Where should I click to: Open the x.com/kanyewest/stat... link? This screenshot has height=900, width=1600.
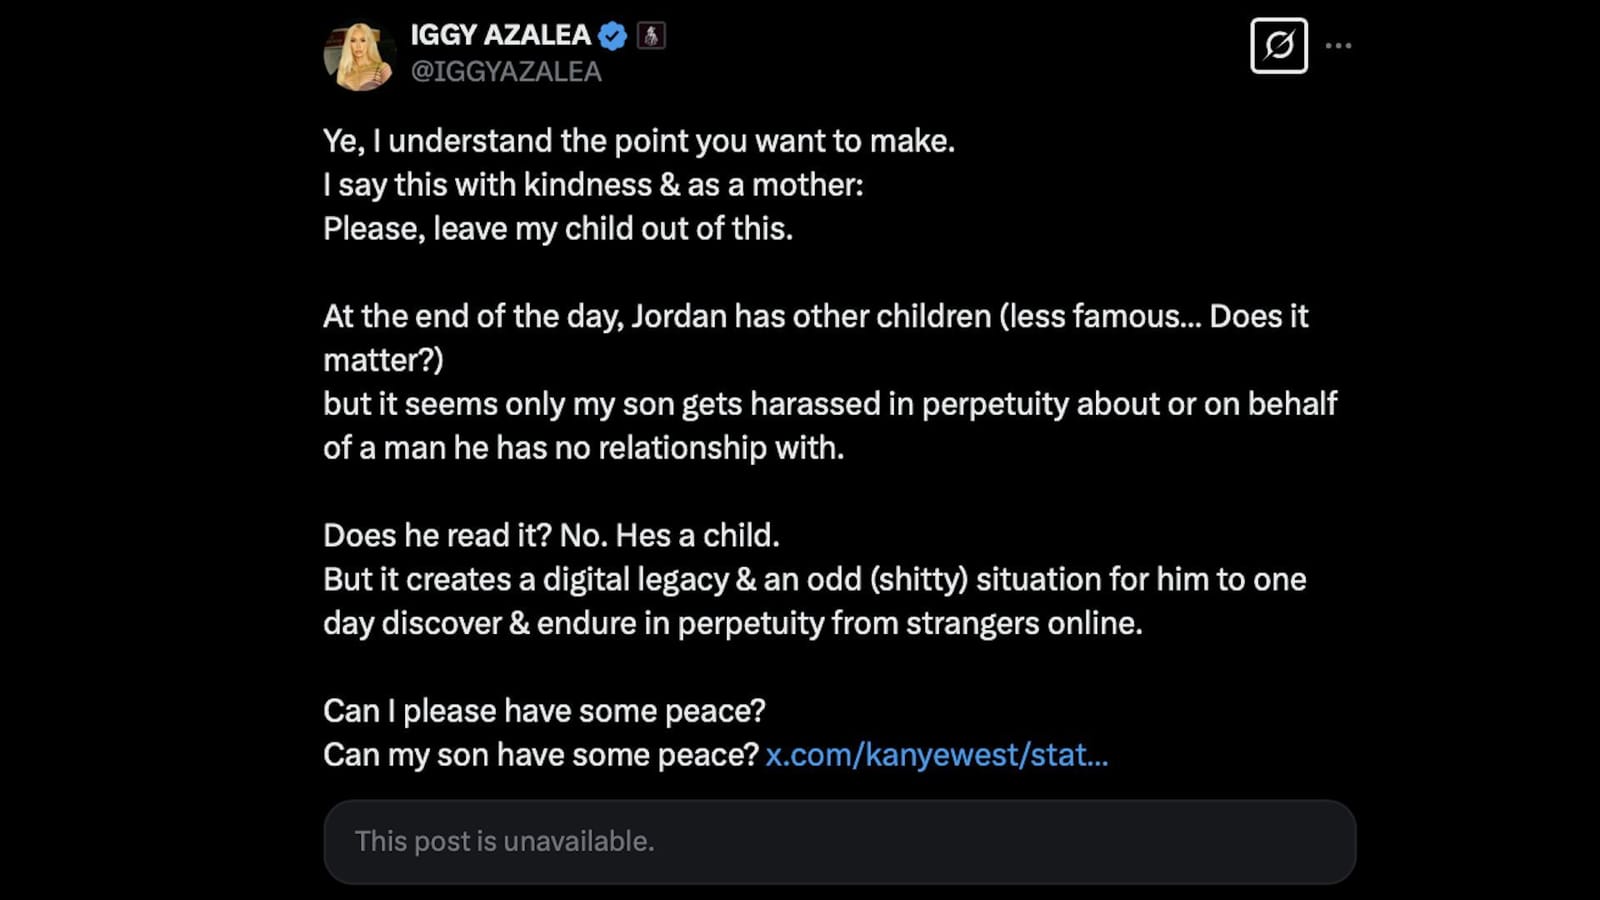point(936,754)
